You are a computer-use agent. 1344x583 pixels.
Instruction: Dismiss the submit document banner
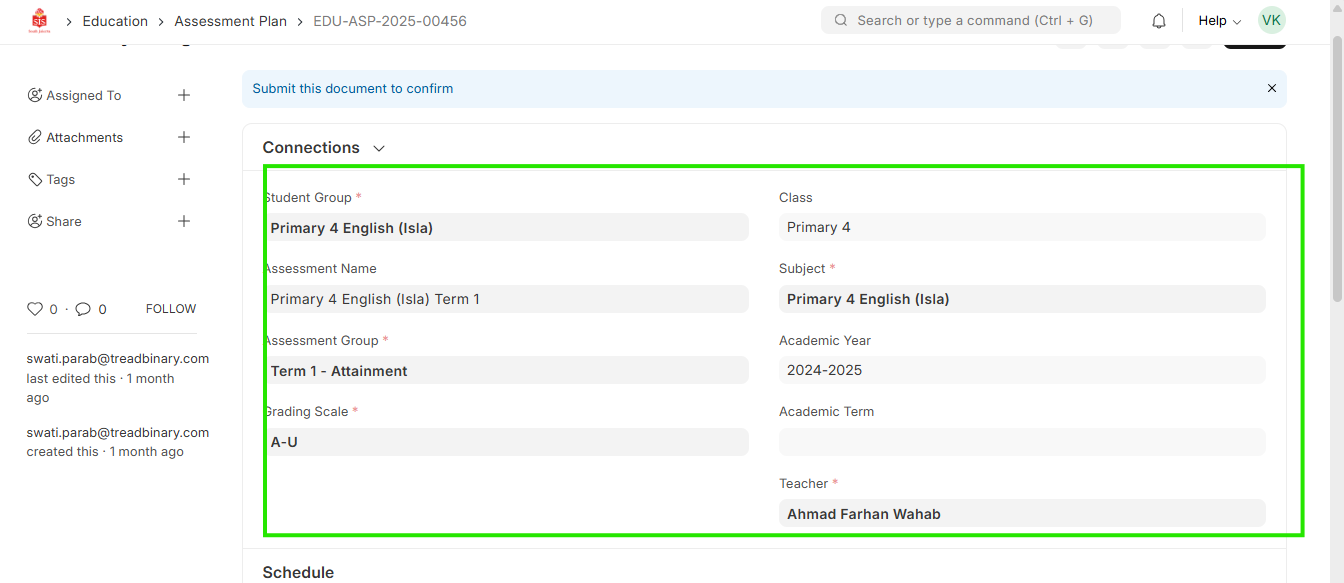click(x=1271, y=88)
